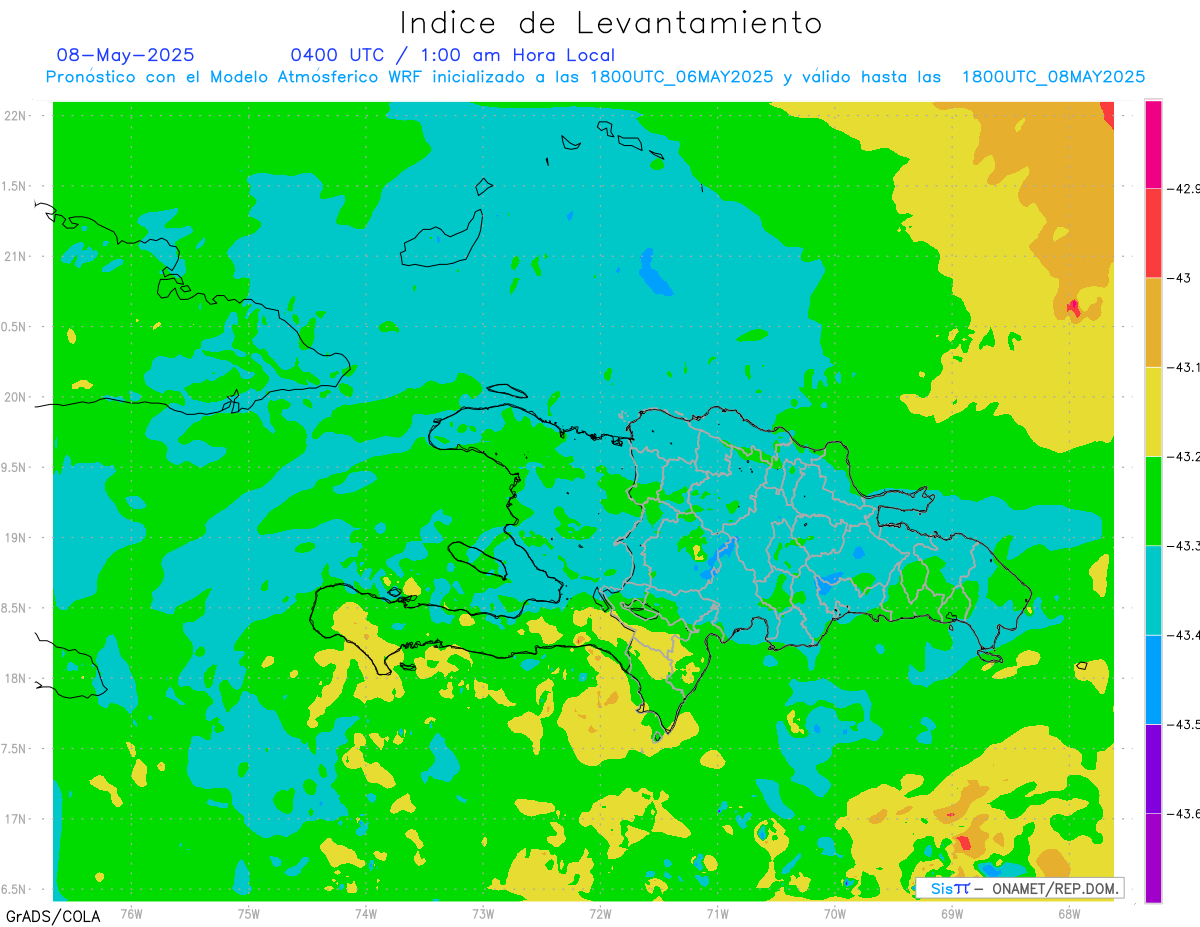1200x927 pixels.
Task: Select green legend swatch between -43.2 and -43.3
Action: (1153, 500)
